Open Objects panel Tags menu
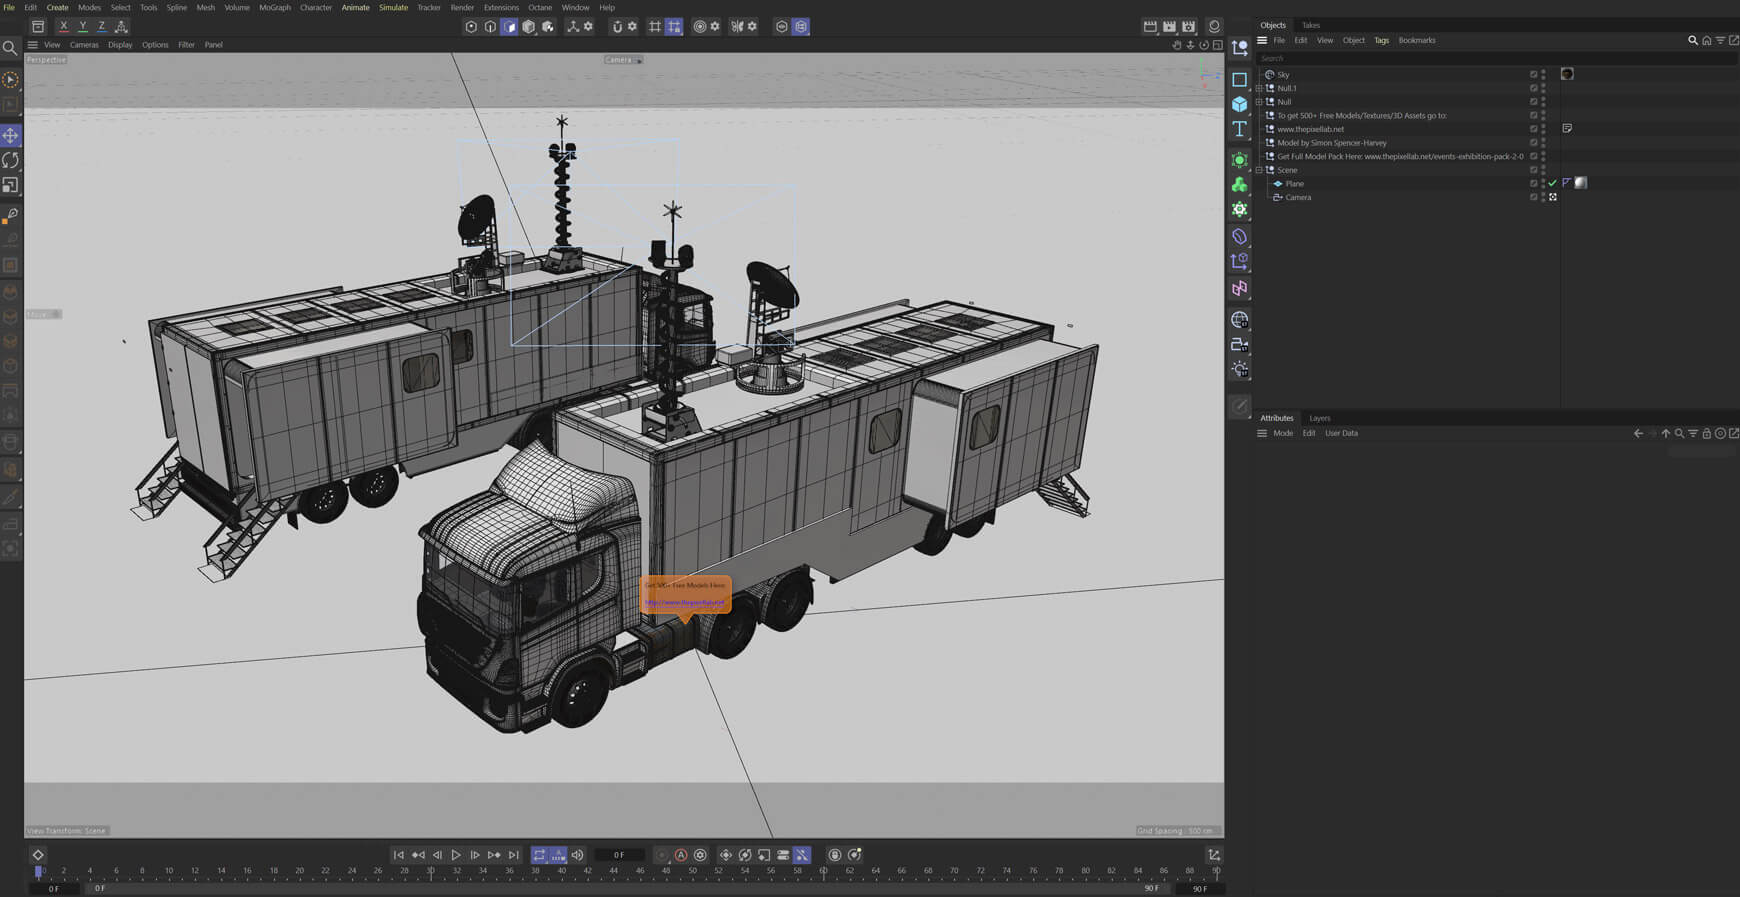This screenshot has height=897, width=1740. point(1381,40)
